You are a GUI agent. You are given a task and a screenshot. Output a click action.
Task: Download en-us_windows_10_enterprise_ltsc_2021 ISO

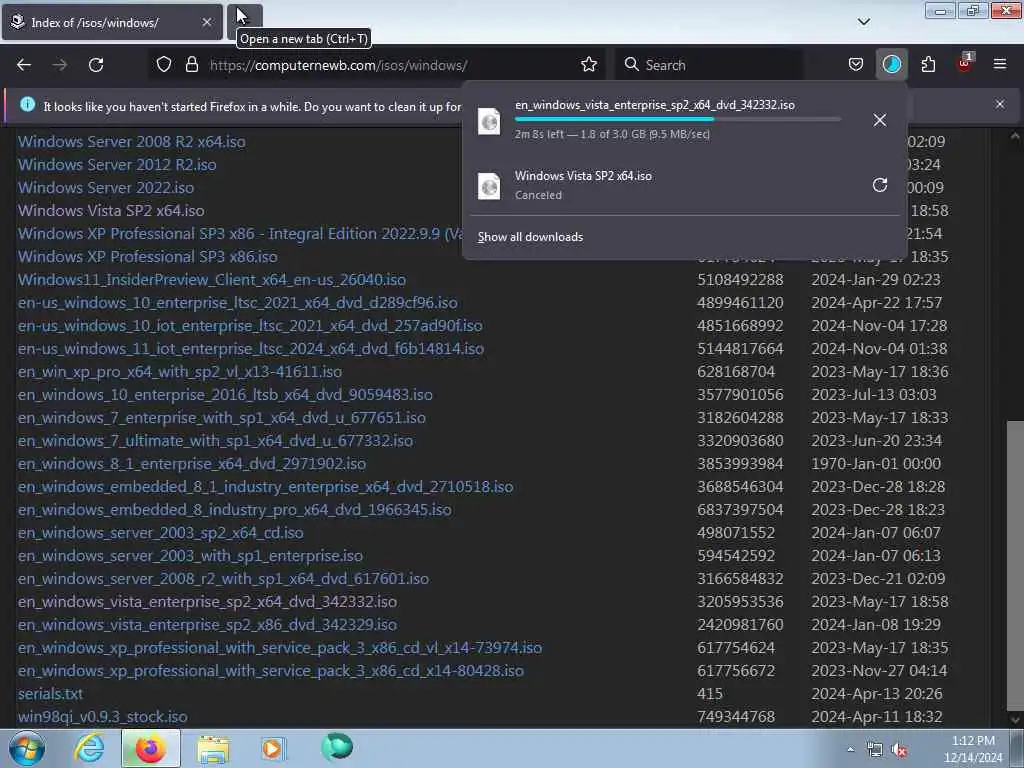238,302
